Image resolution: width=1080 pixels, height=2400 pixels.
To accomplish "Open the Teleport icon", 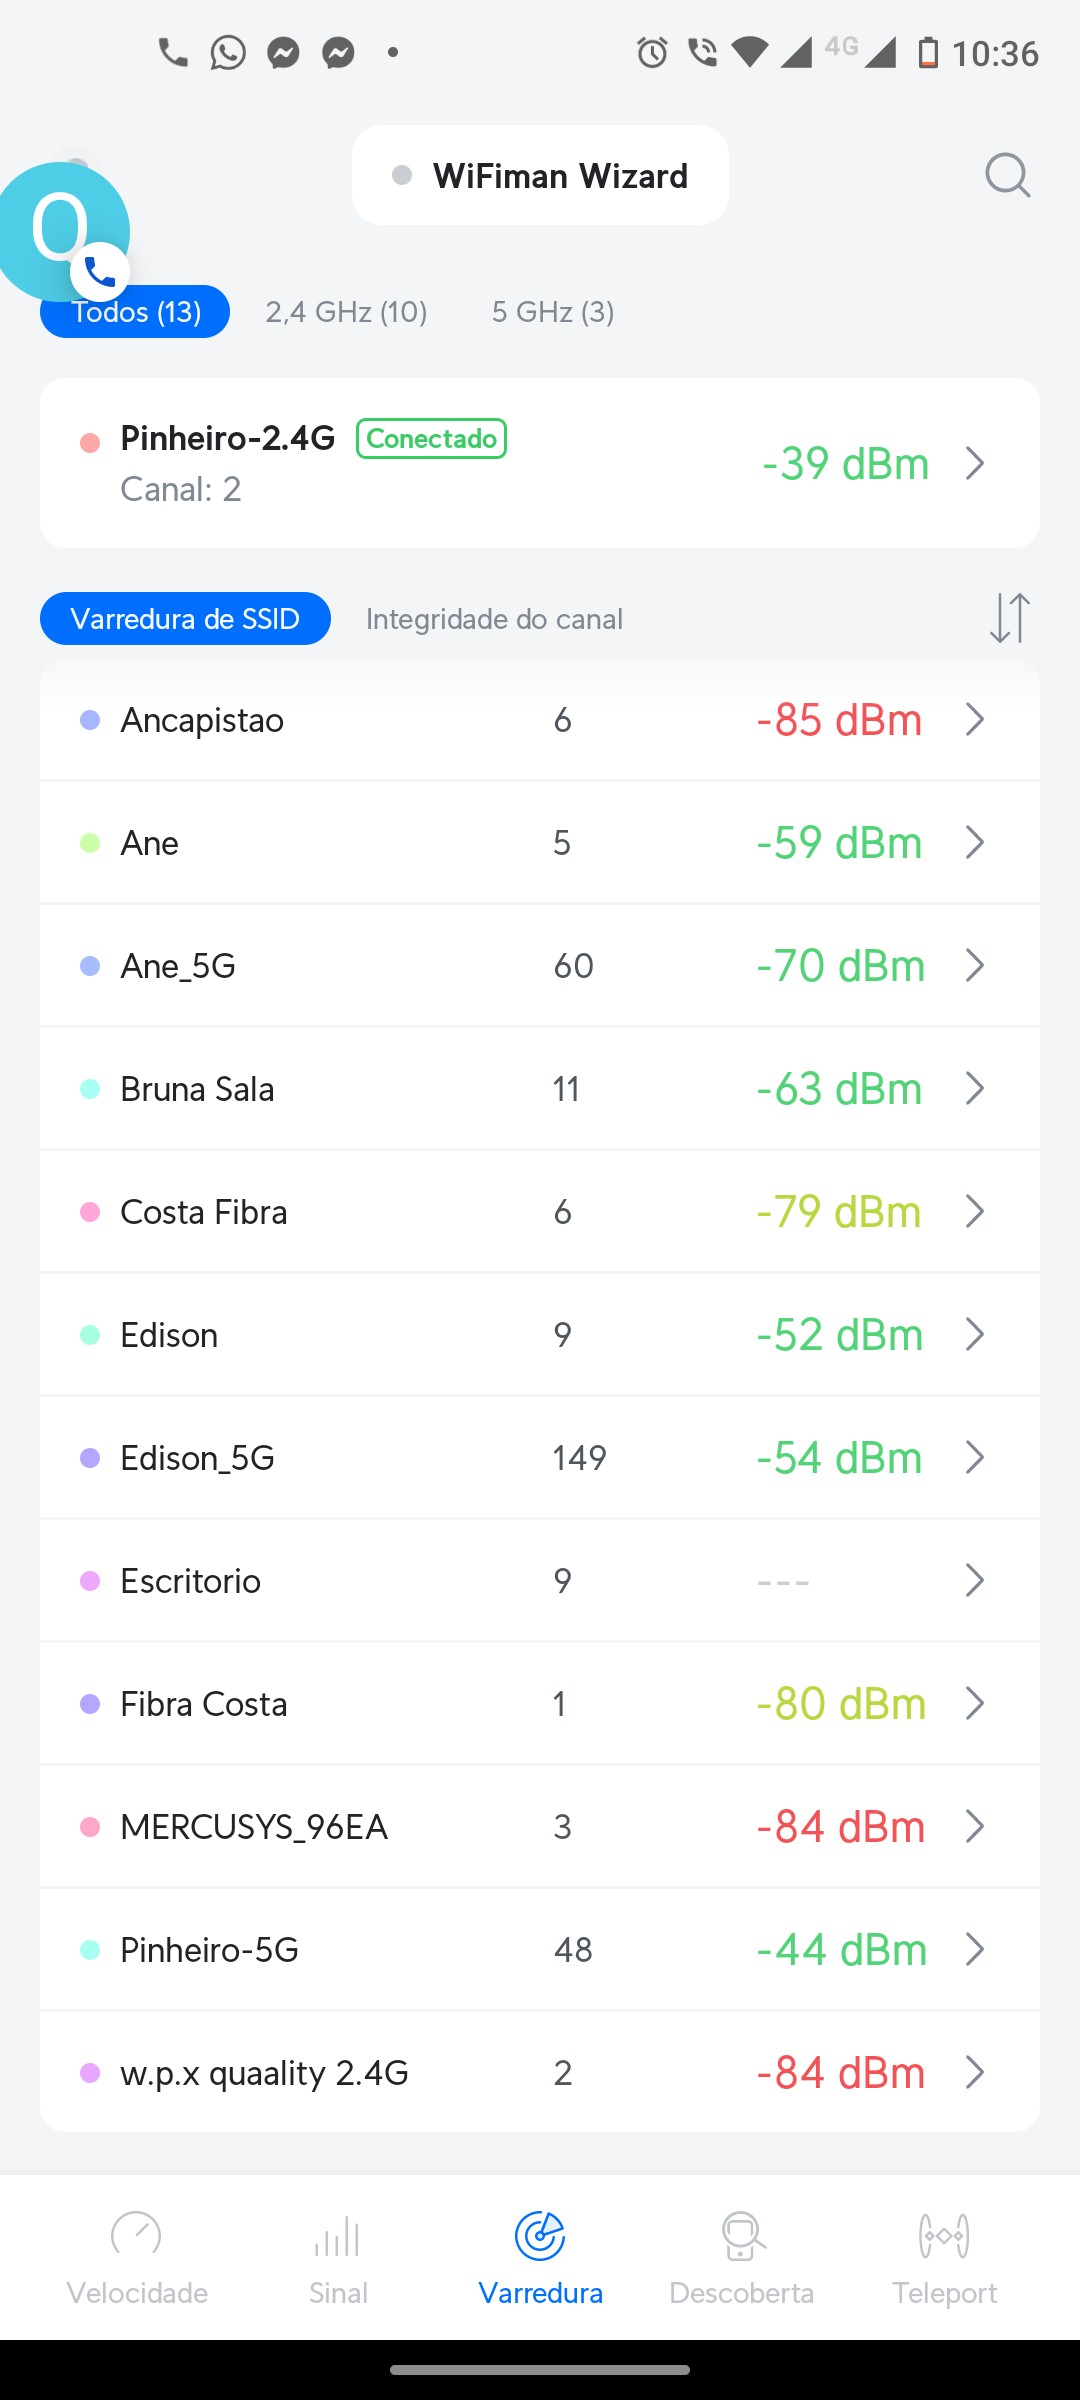I will (x=944, y=2236).
